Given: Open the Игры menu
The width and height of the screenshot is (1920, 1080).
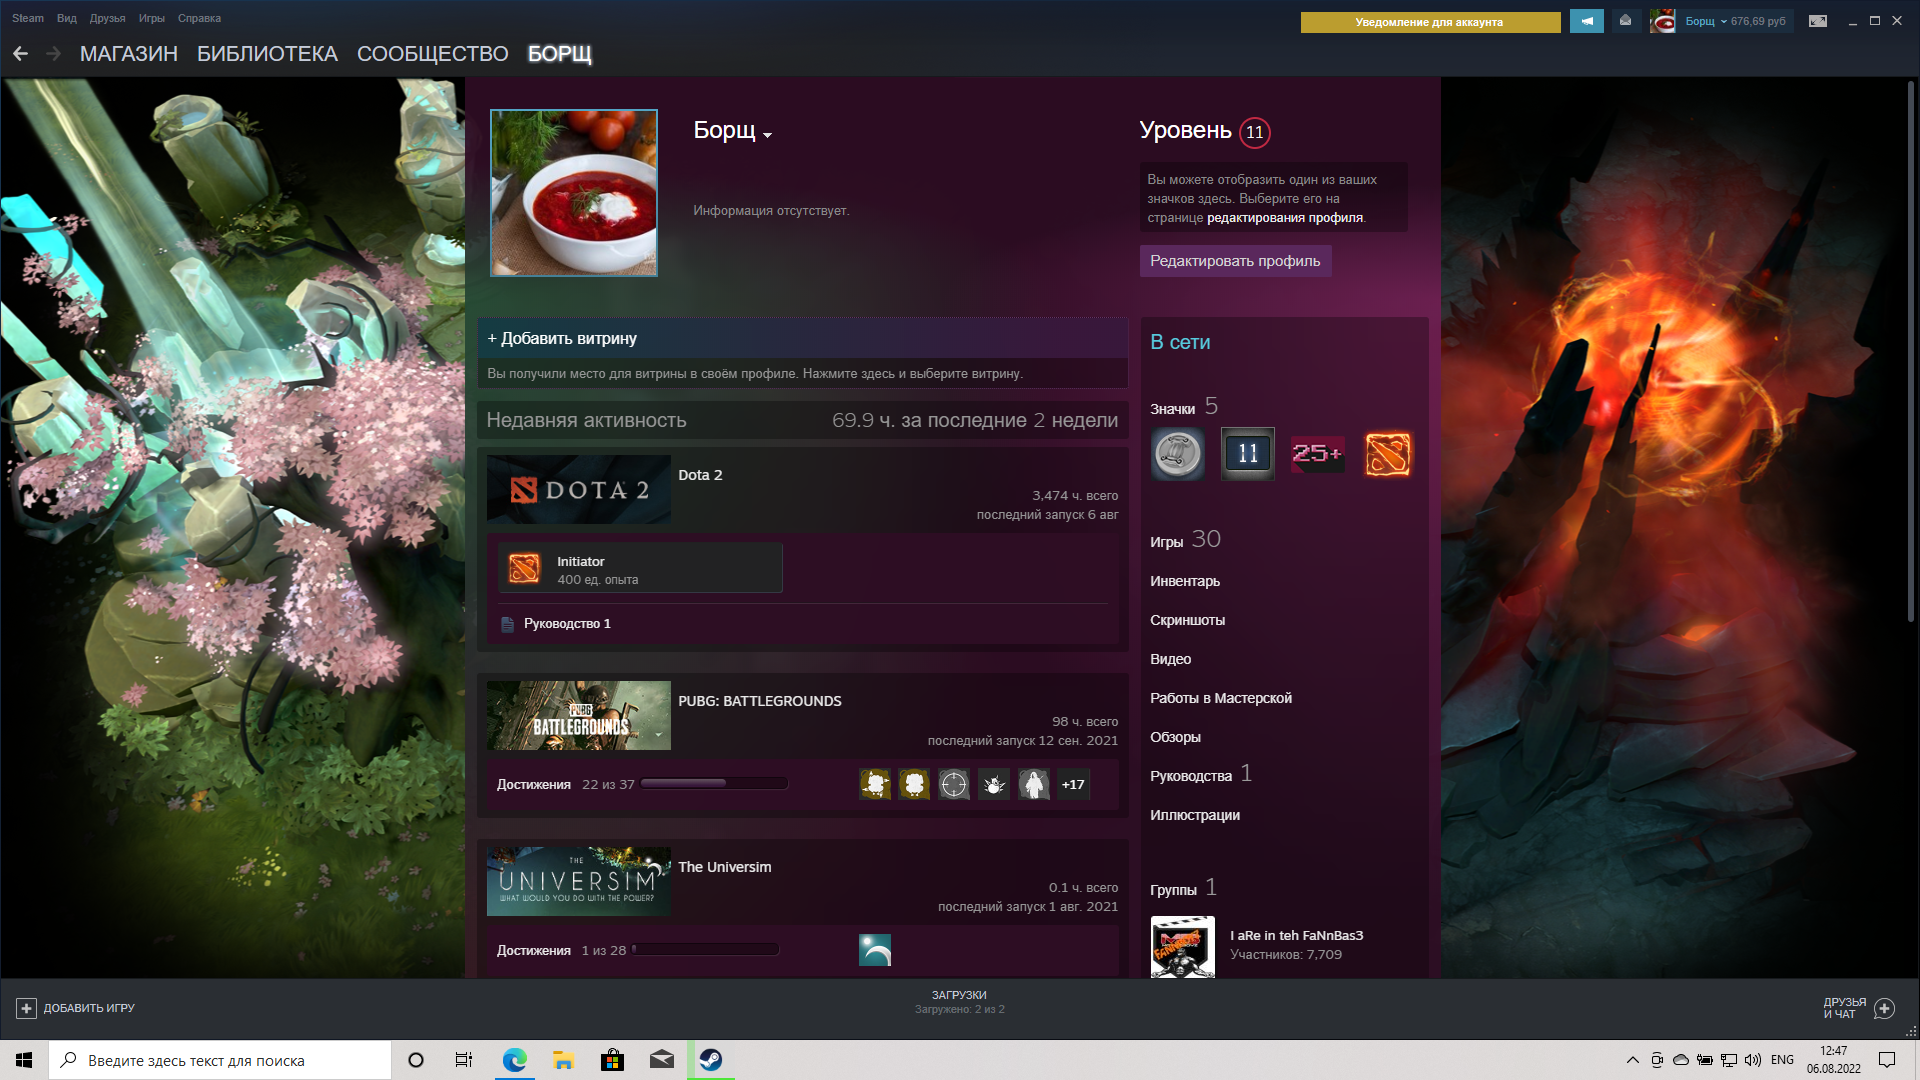Looking at the screenshot, I should coord(152,18).
